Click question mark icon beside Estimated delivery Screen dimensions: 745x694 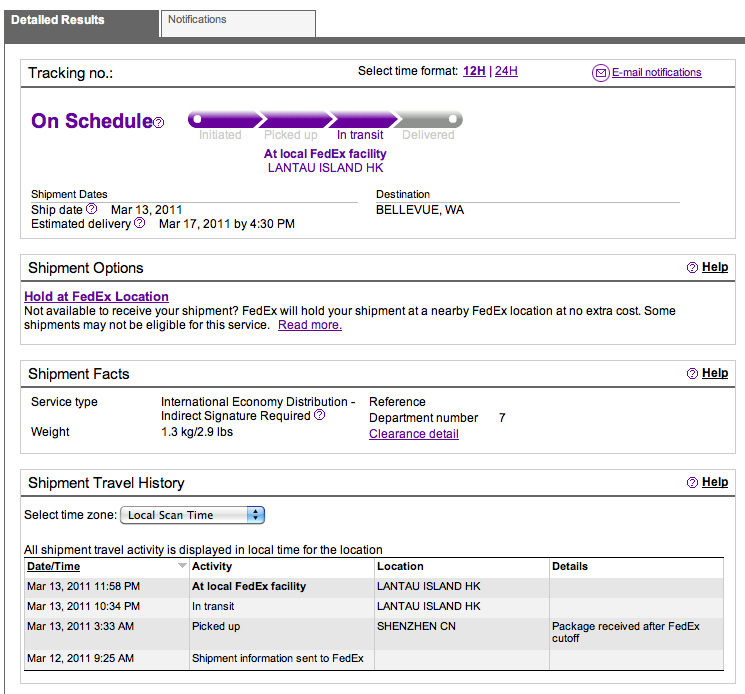(139, 222)
